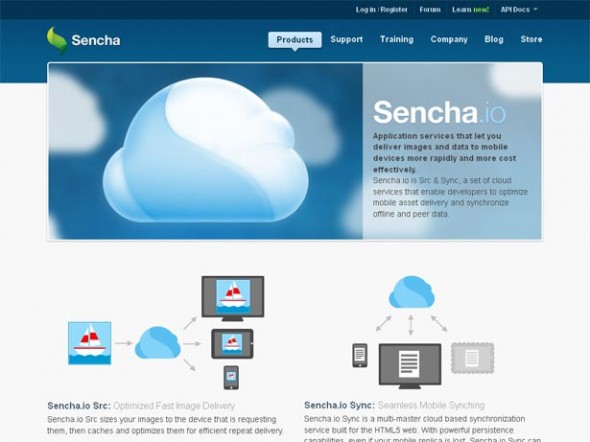Open the Forum link

coord(430,10)
